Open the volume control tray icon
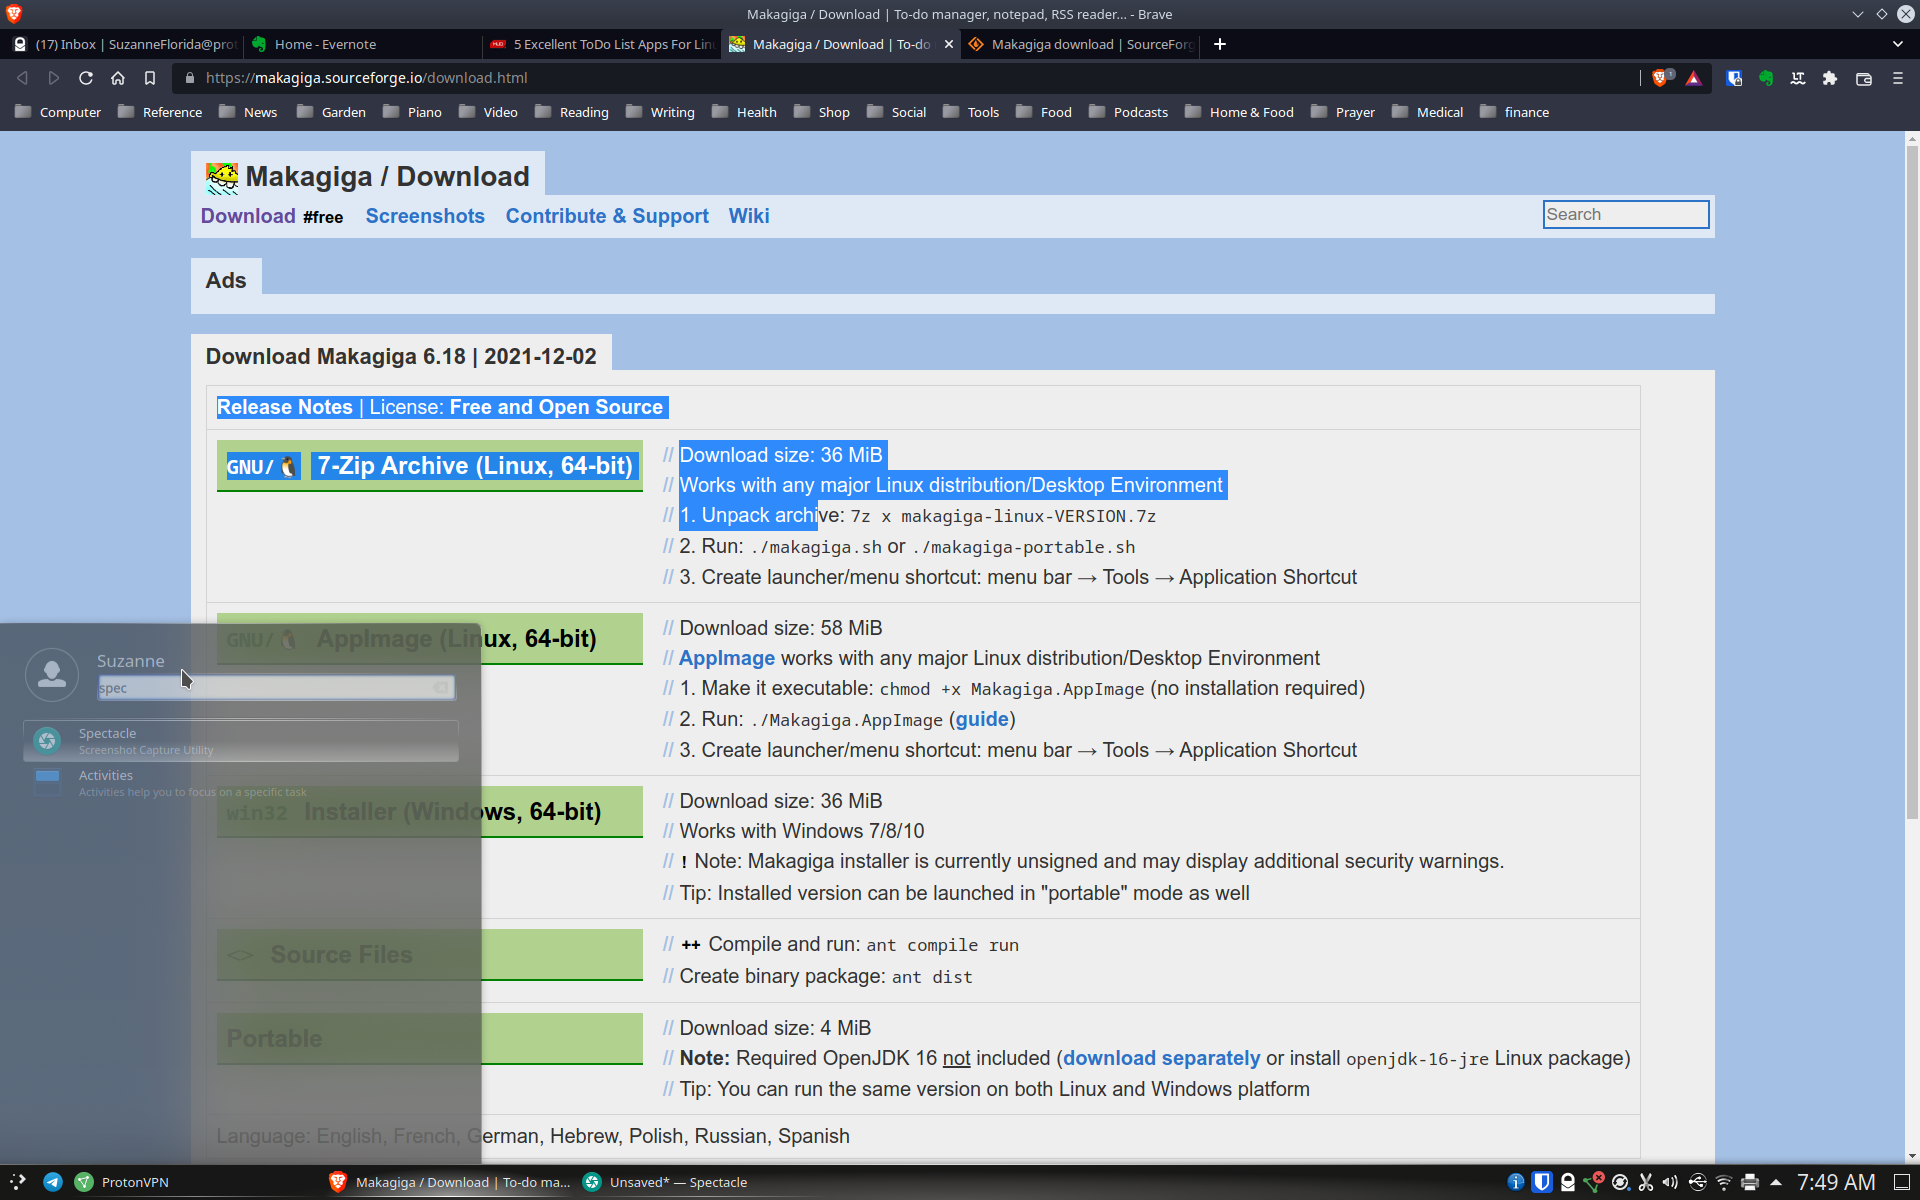 point(1671,1182)
